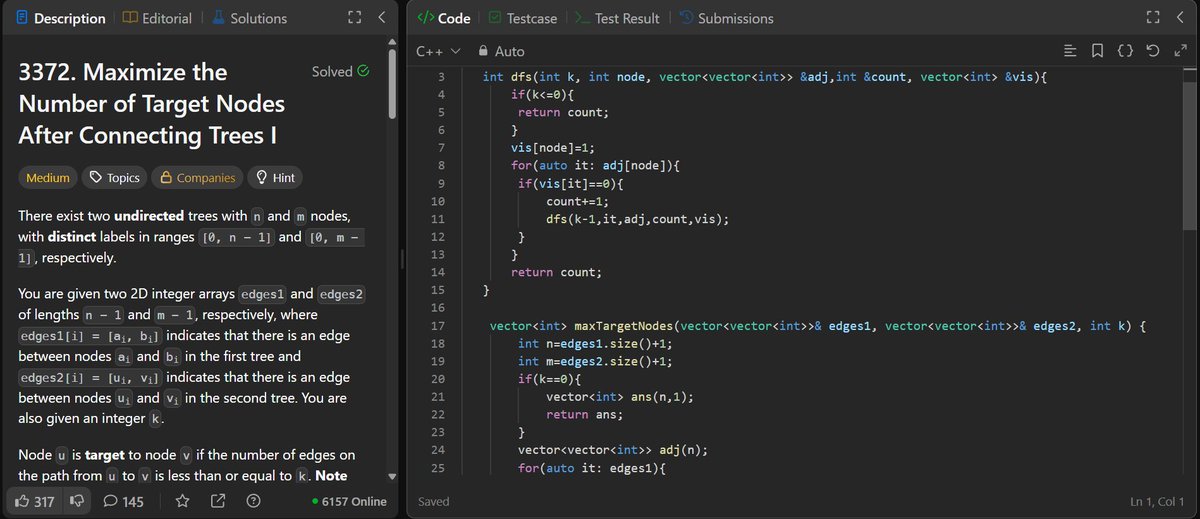Open the Solutions tab

[249, 18]
